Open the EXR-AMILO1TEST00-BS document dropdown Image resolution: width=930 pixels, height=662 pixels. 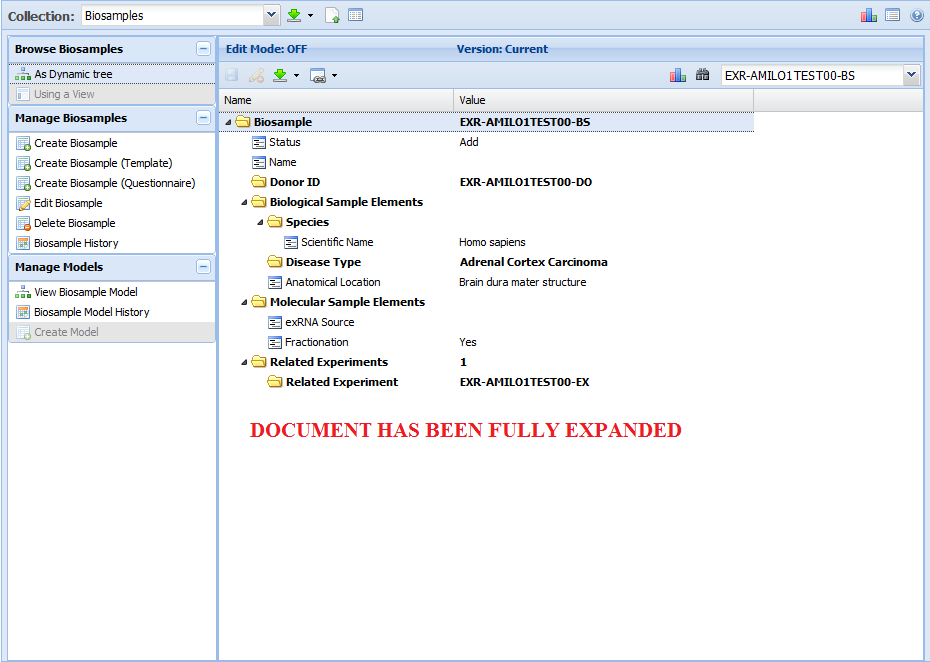[911, 75]
